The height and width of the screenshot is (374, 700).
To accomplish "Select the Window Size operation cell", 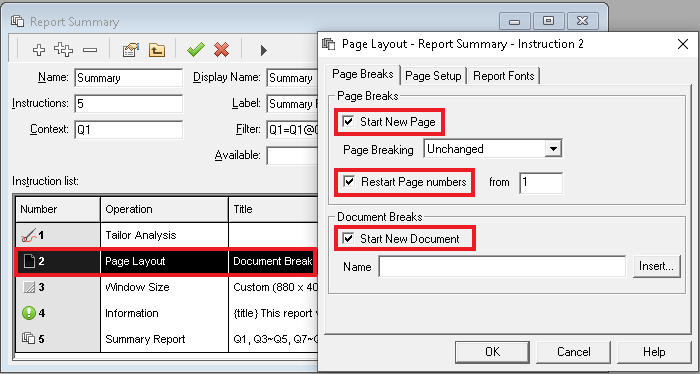I will pos(164,287).
